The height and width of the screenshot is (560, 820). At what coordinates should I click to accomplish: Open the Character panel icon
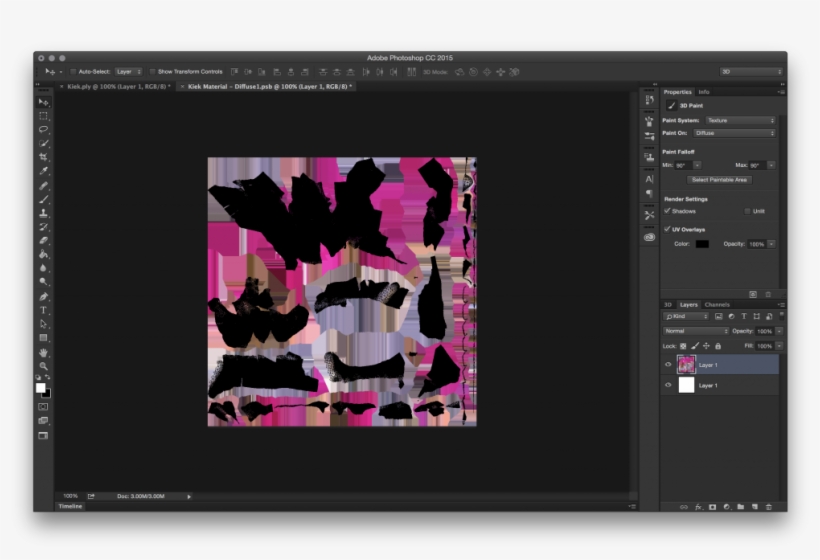pos(649,179)
